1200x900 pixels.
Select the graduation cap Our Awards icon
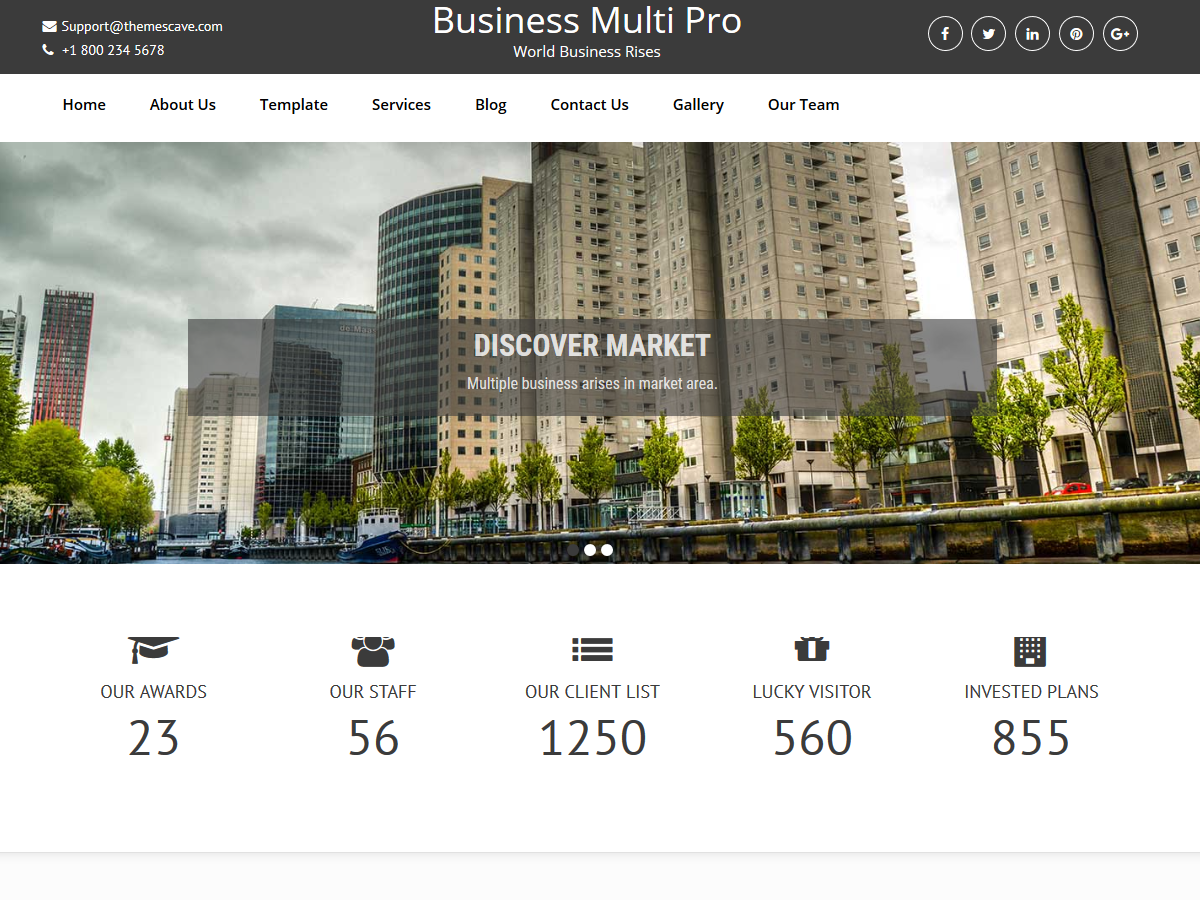(153, 648)
